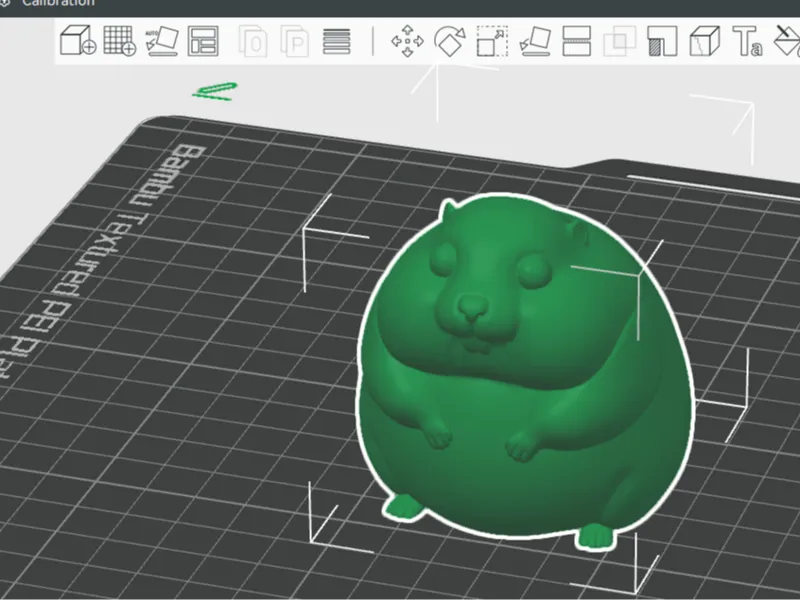Click the greyed Split to objects icon
Viewport: 800px width, 600px height.
253,41
